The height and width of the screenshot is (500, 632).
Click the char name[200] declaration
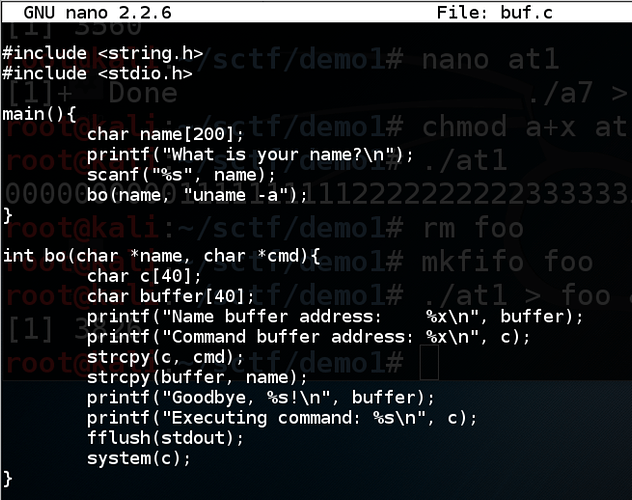tap(166, 134)
